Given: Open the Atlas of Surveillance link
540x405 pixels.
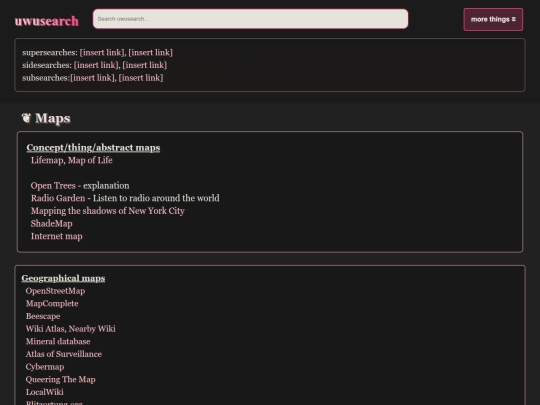Looking at the screenshot, I should pyautogui.click(x=64, y=354).
